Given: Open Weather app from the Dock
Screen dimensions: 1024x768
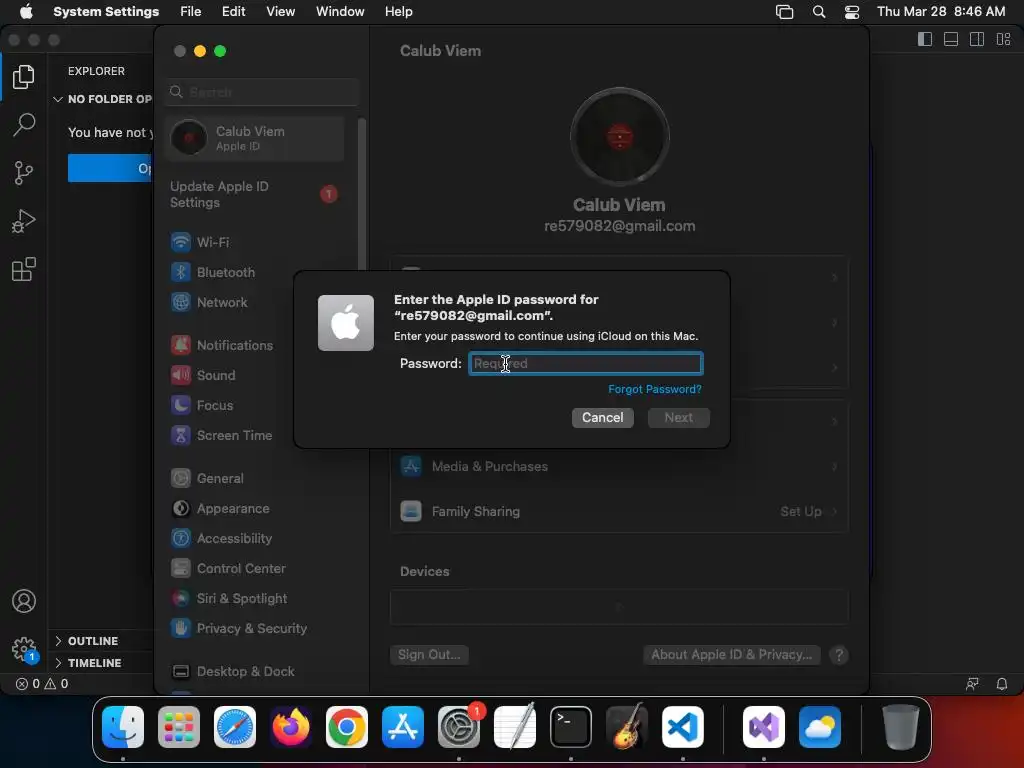Looking at the screenshot, I should tap(820, 727).
